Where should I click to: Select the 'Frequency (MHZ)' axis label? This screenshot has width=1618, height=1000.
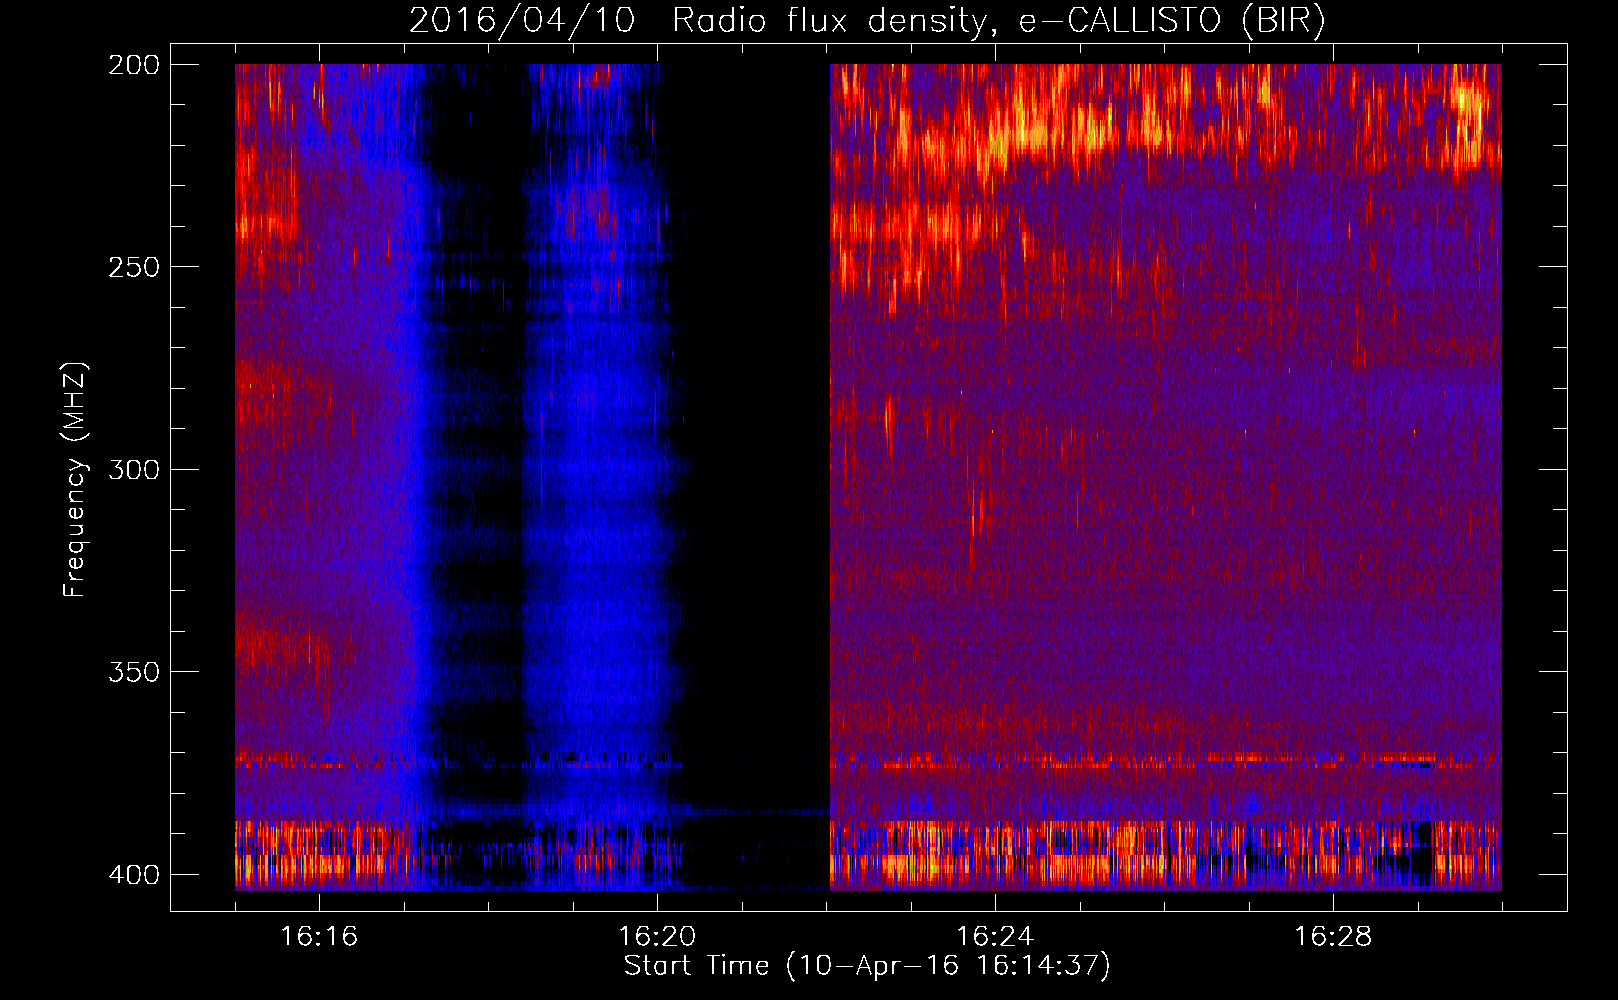[75, 480]
